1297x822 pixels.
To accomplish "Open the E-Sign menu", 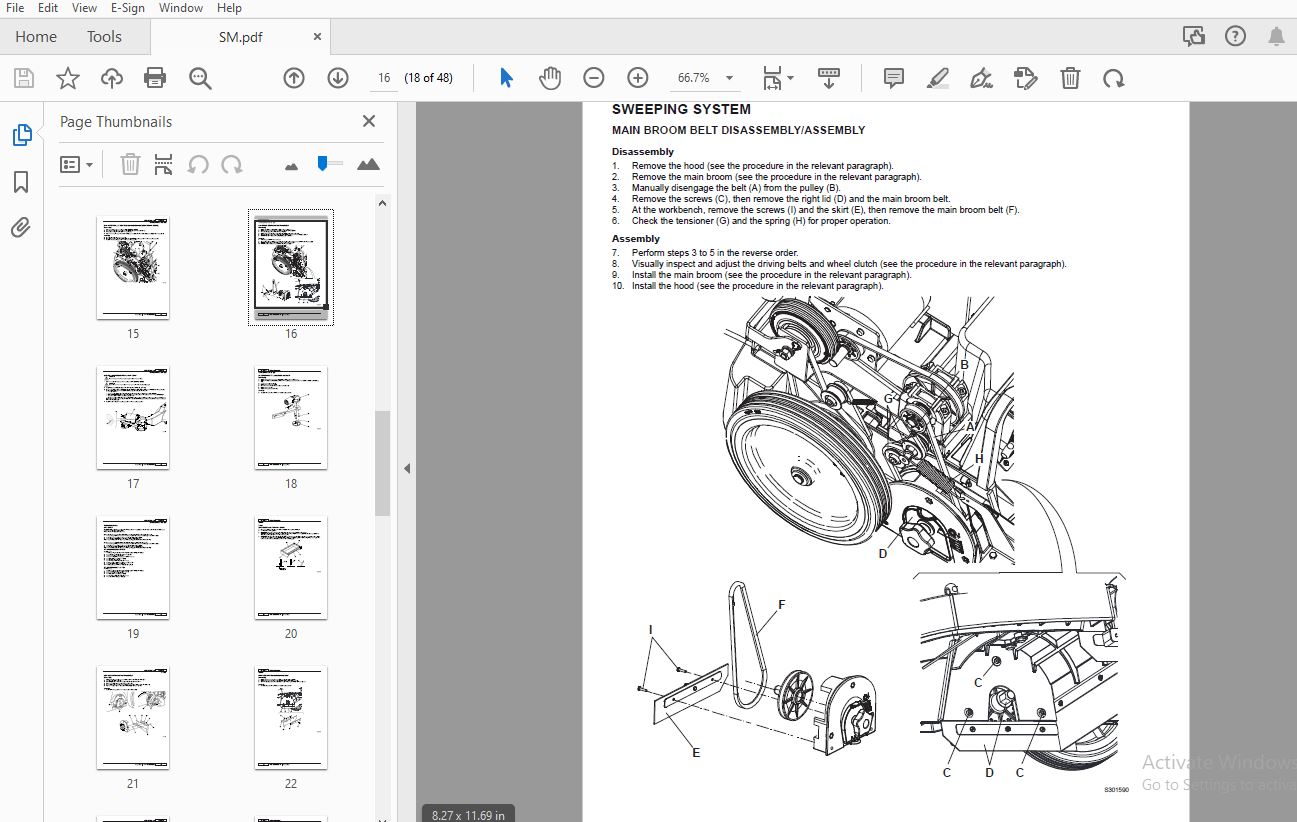I will tap(128, 8).
